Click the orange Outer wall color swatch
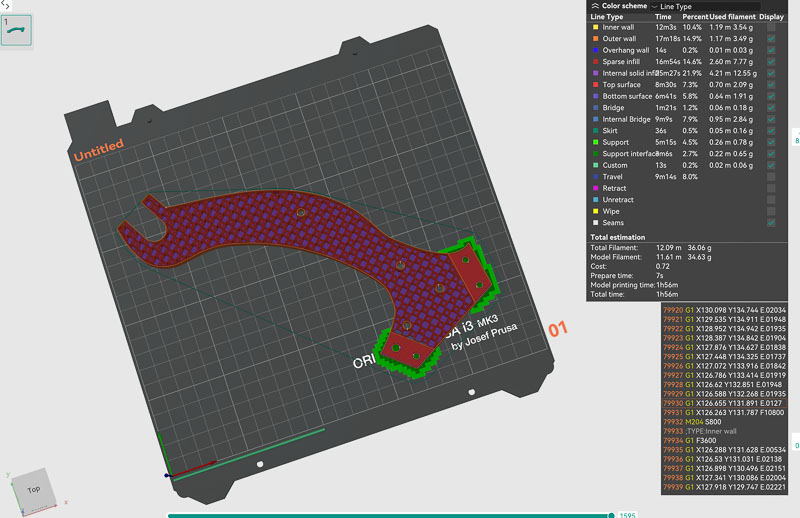 (595, 39)
